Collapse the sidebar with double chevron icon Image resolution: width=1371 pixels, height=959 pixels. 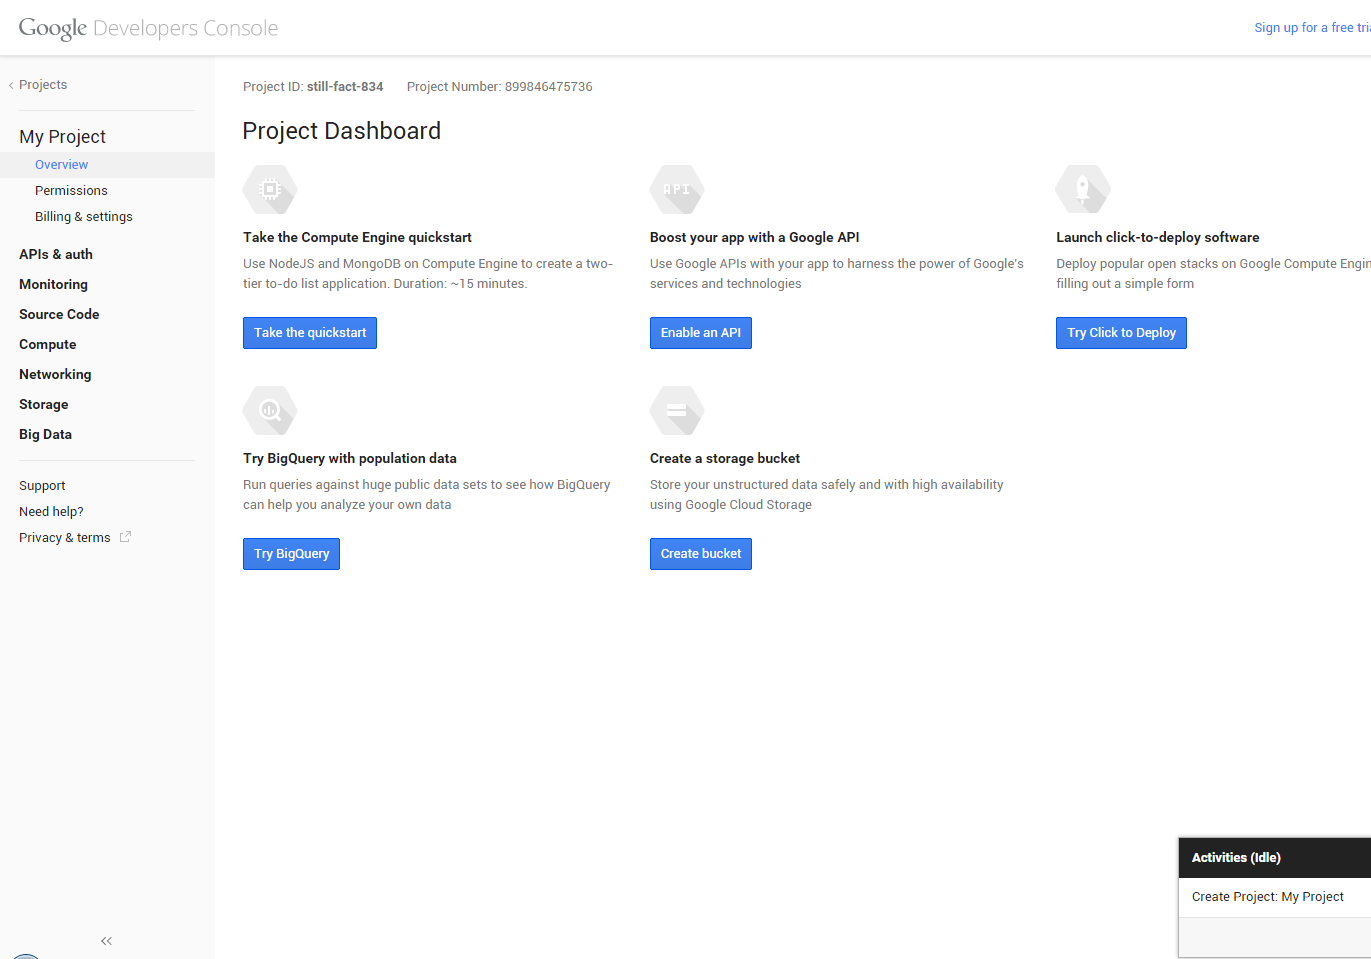click(x=106, y=941)
